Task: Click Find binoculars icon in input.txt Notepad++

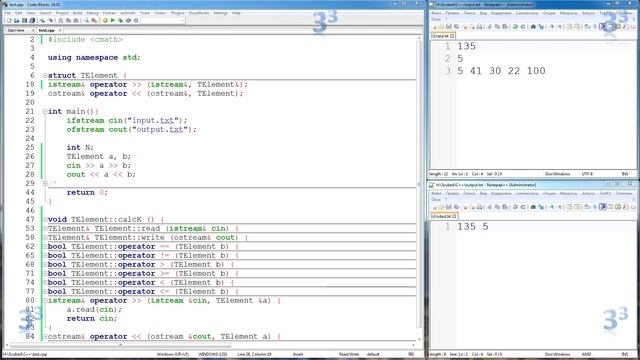Action: (533, 27)
